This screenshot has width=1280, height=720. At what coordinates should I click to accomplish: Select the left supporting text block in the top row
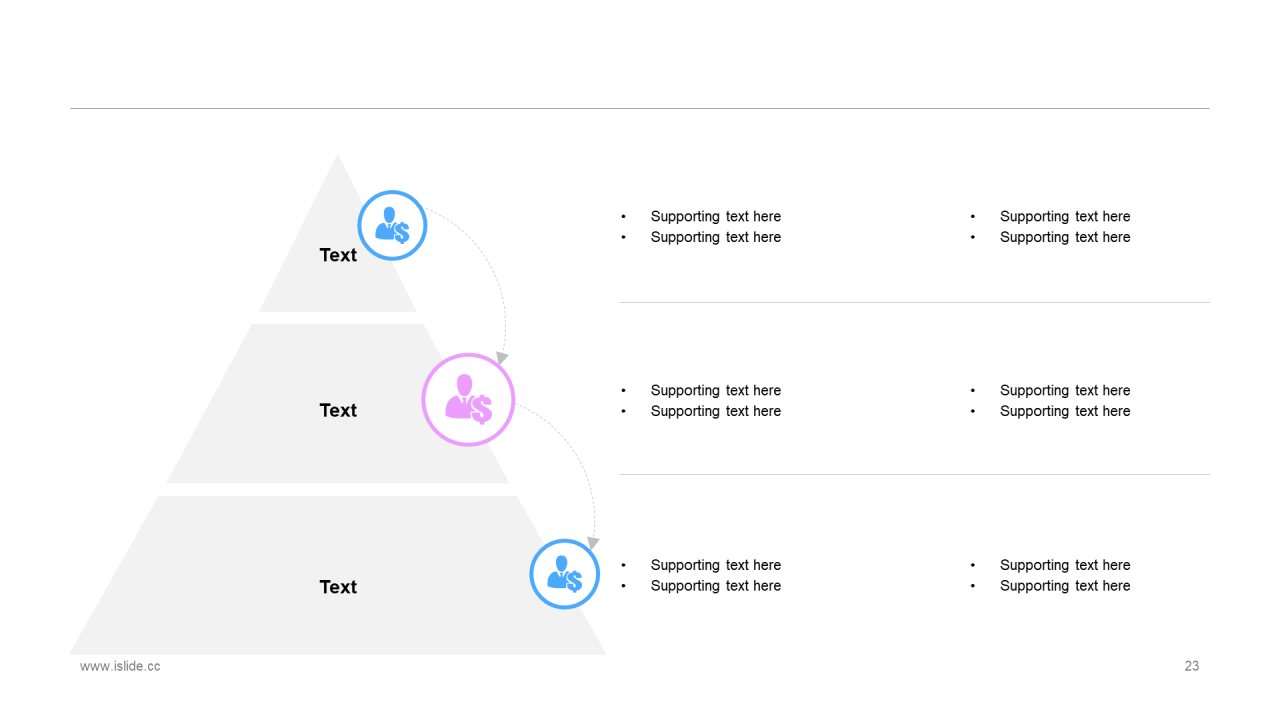[715, 227]
